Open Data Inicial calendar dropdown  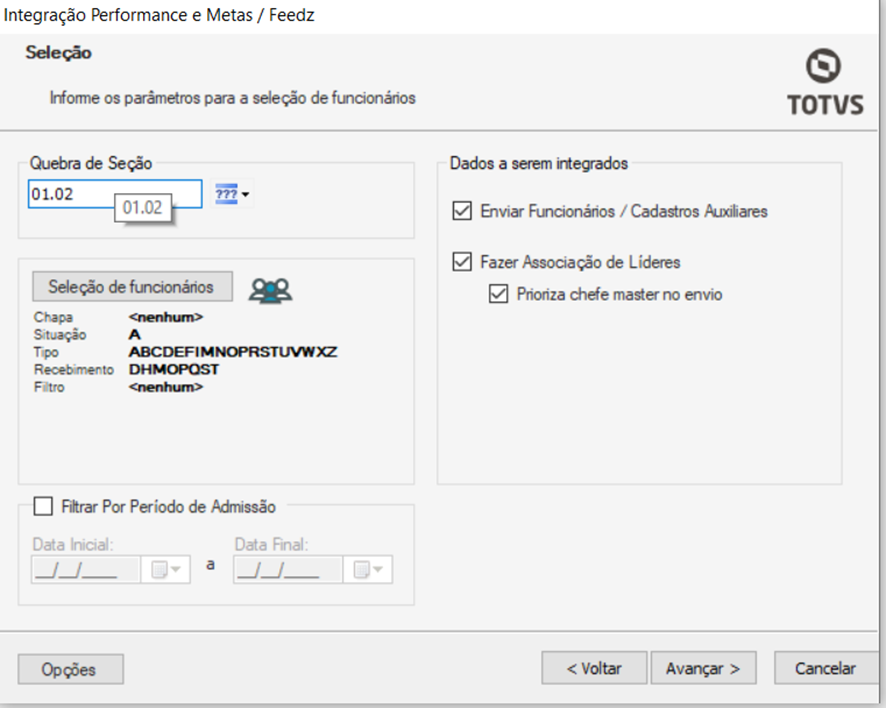166,569
